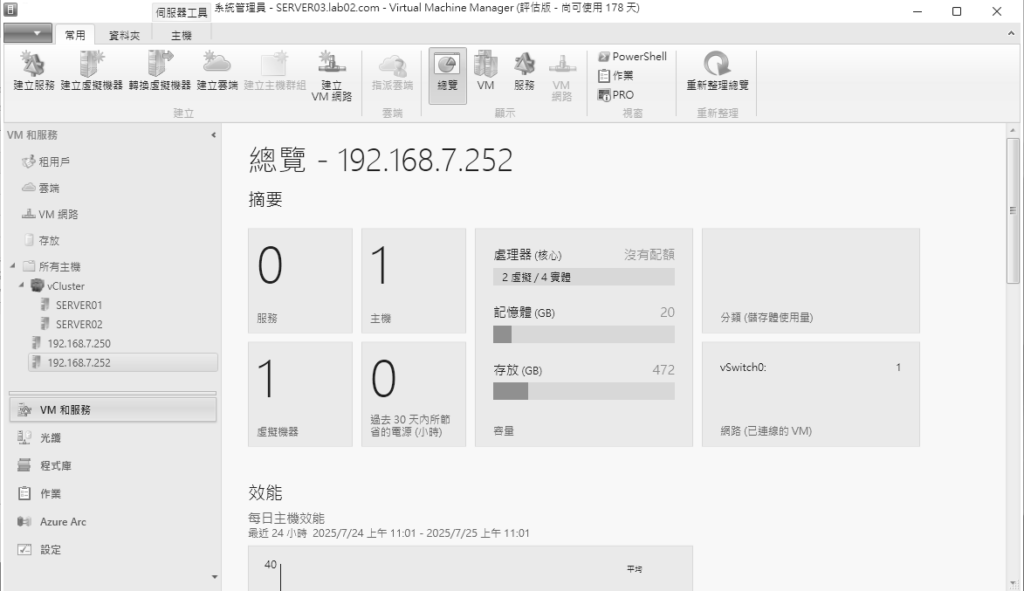Viewport: 1024px width, 591px height.
Task: Switch to the 主機 (Host) ribbon tab
Action: pos(181,35)
